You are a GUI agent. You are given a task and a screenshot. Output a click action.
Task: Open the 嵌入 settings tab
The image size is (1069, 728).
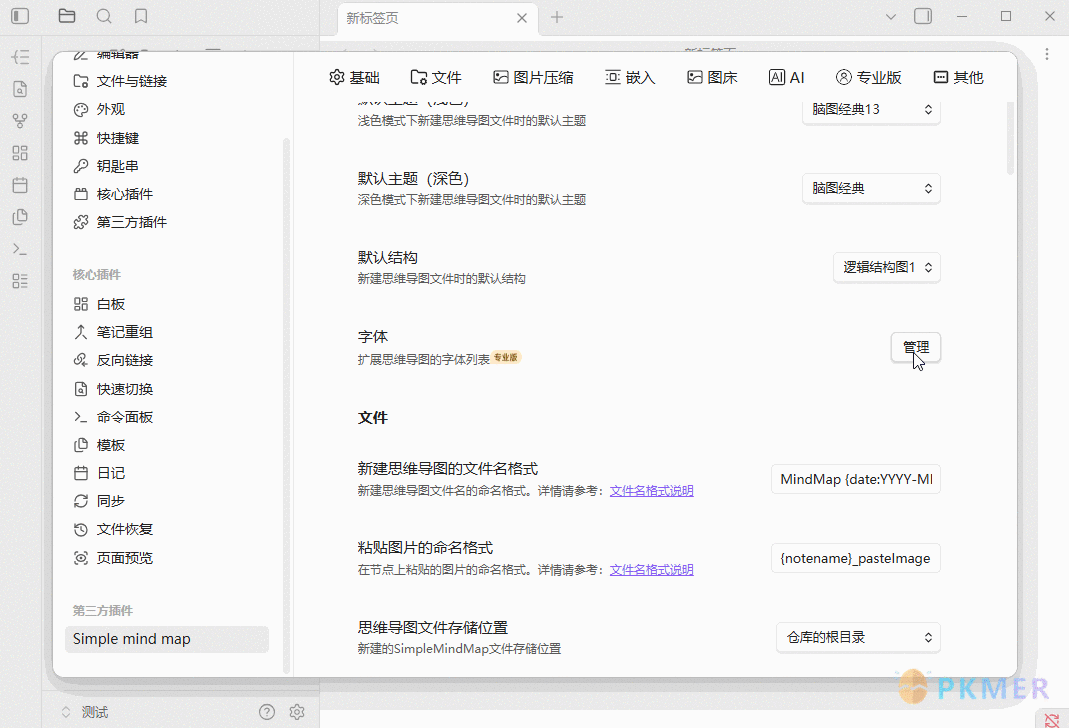tap(630, 78)
